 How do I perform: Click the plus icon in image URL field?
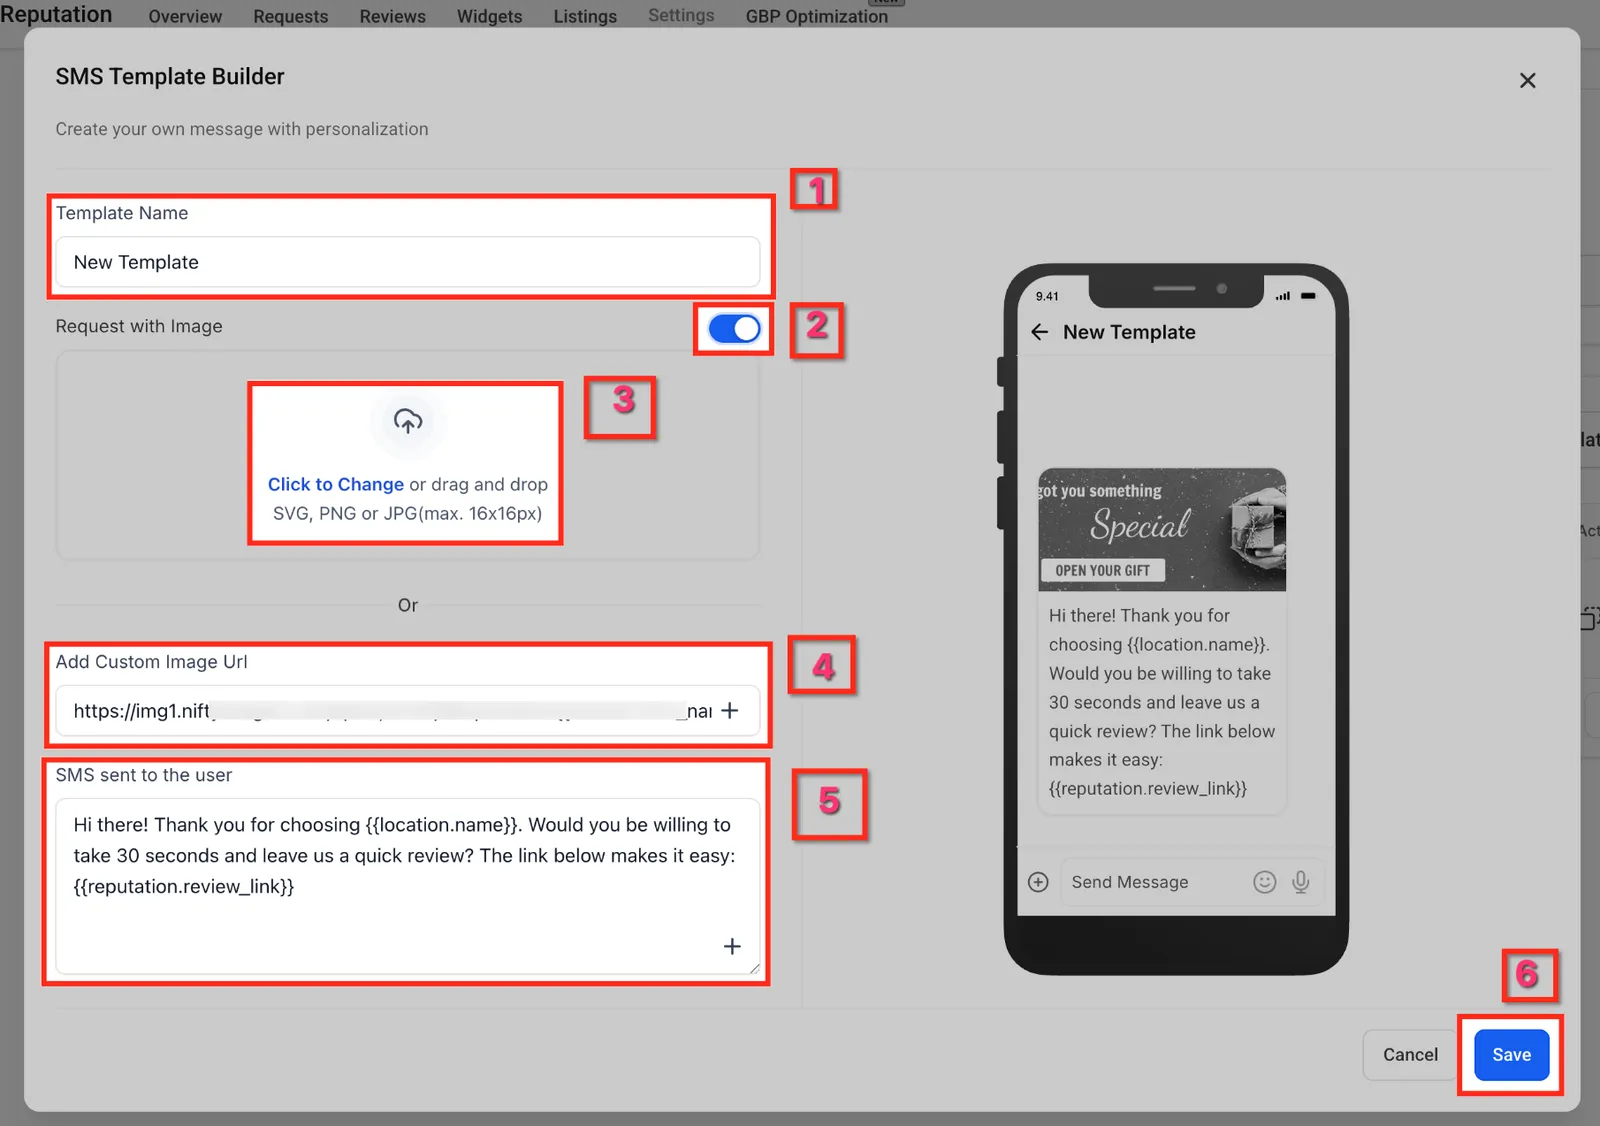(730, 710)
